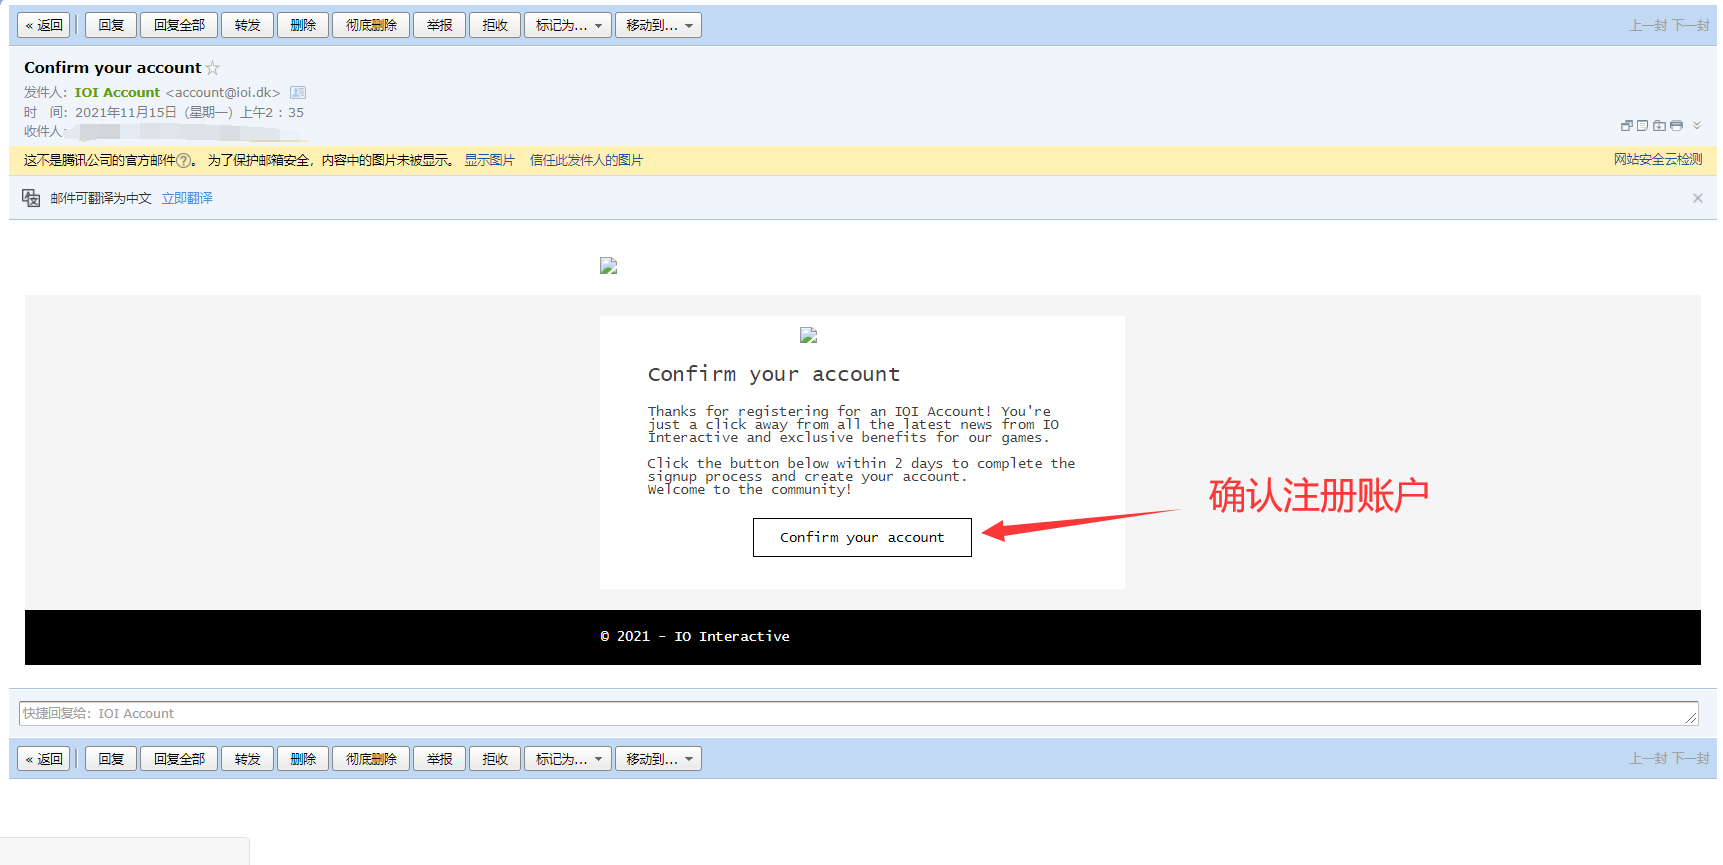Click the sender name IOI Account

pyautogui.click(x=117, y=92)
